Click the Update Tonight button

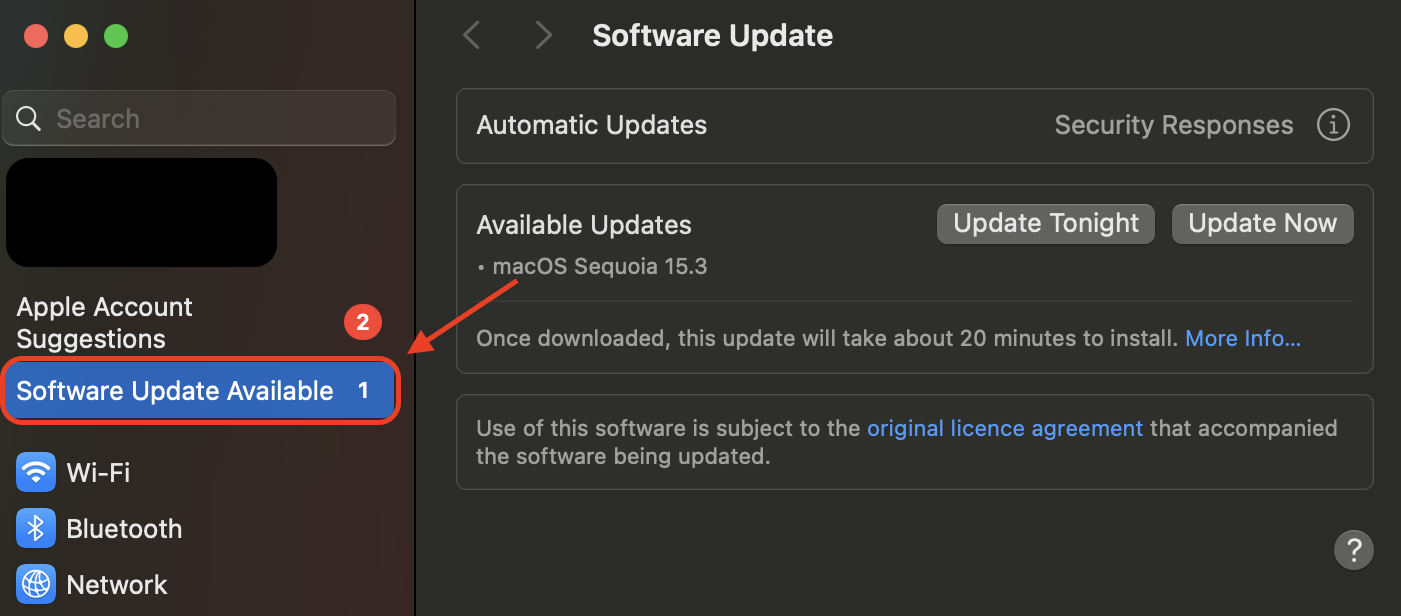click(1045, 223)
